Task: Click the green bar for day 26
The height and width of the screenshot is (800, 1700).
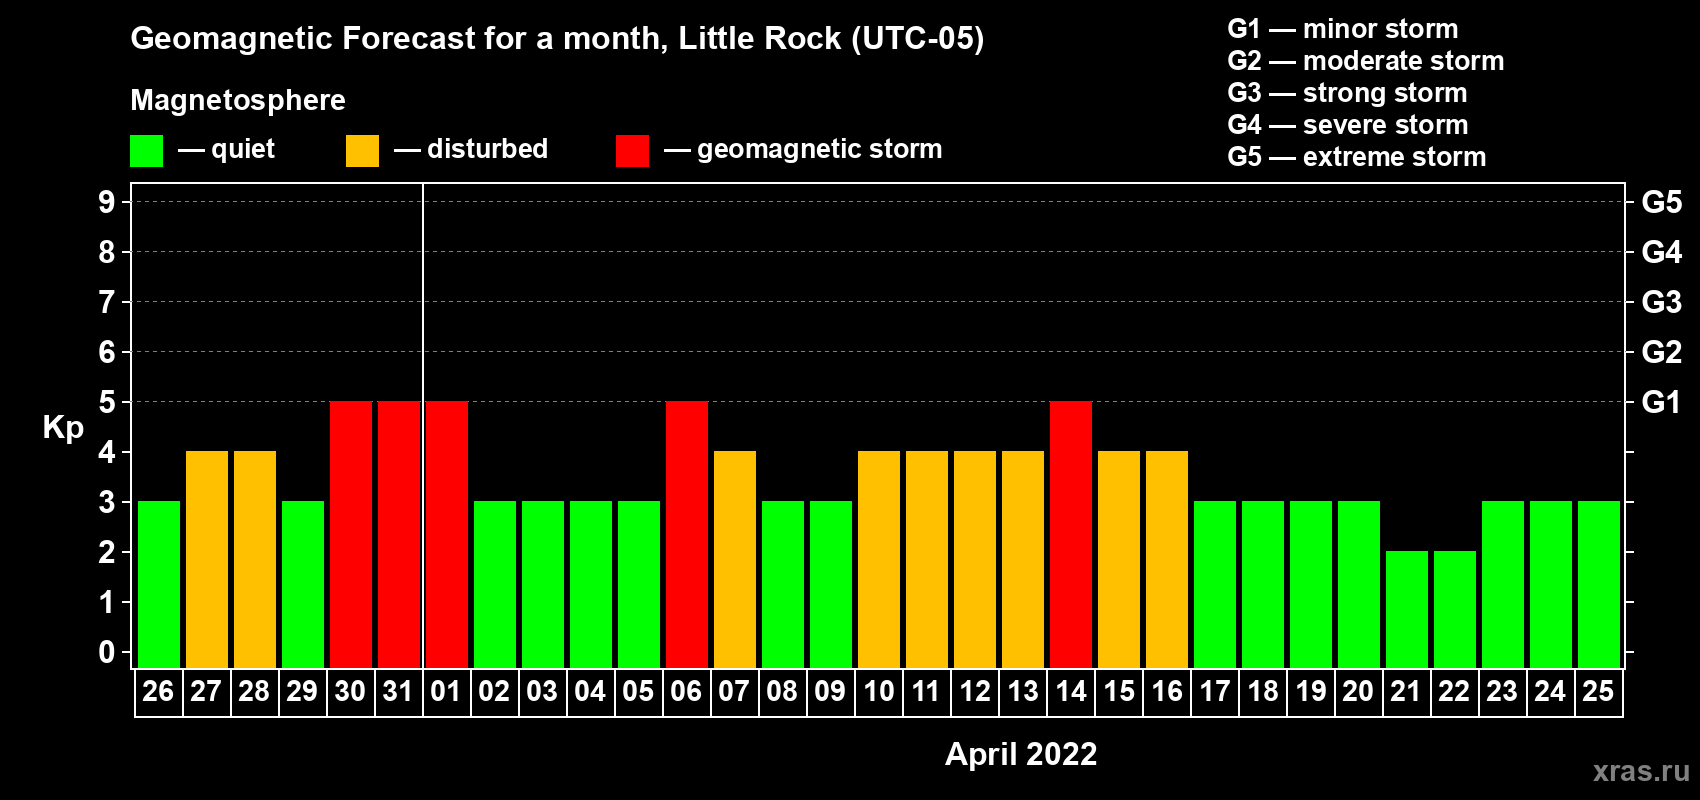Action: (x=159, y=584)
